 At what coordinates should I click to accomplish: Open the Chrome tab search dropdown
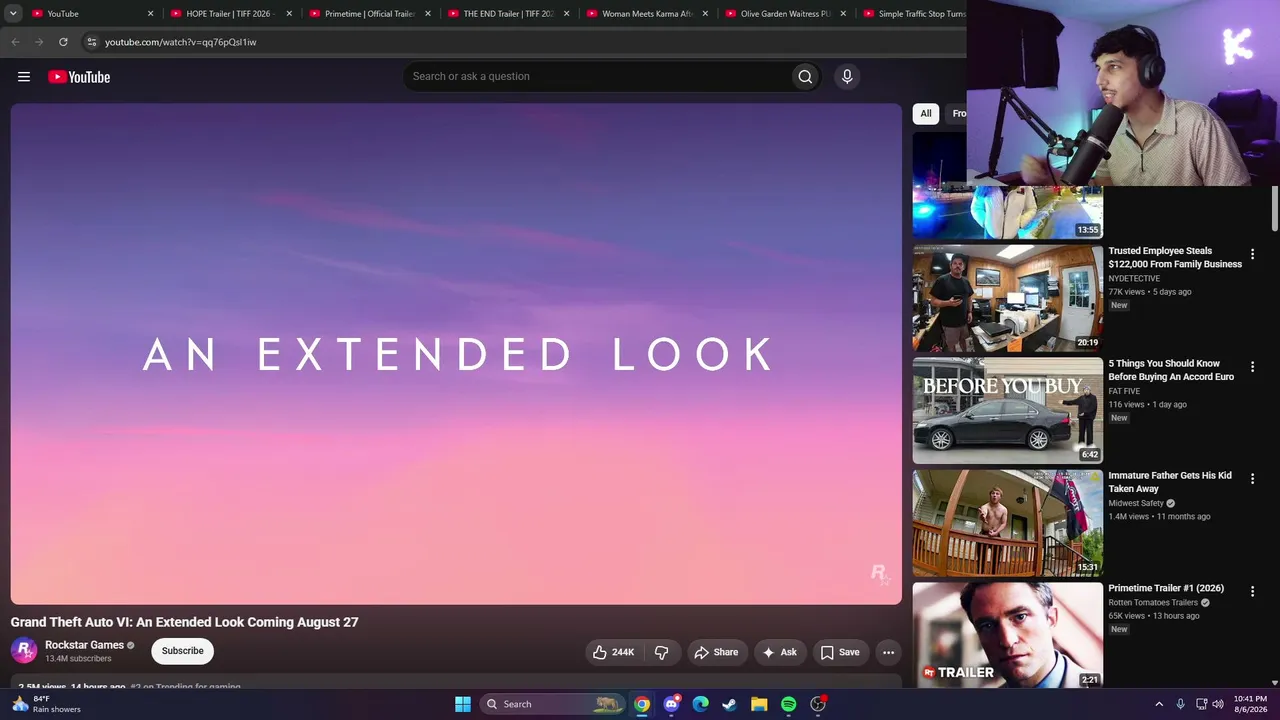click(x=13, y=14)
